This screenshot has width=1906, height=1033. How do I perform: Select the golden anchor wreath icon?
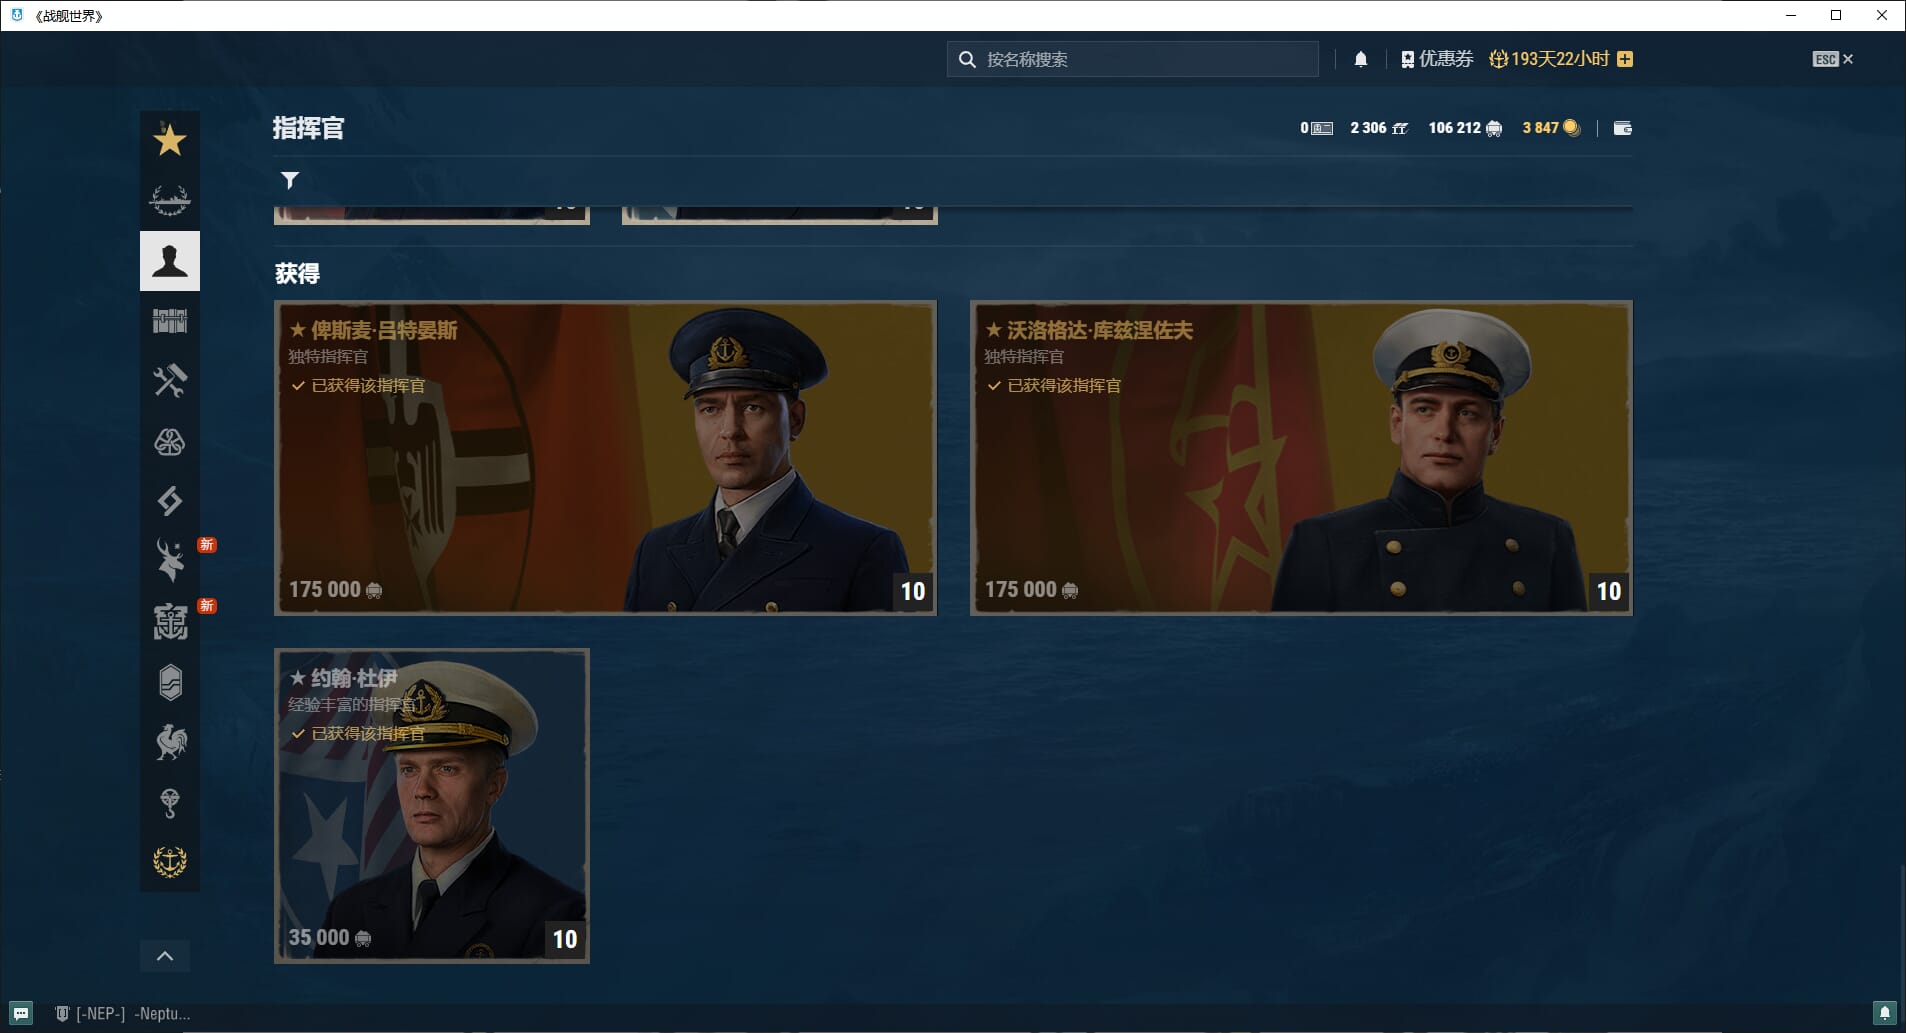click(169, 862)
